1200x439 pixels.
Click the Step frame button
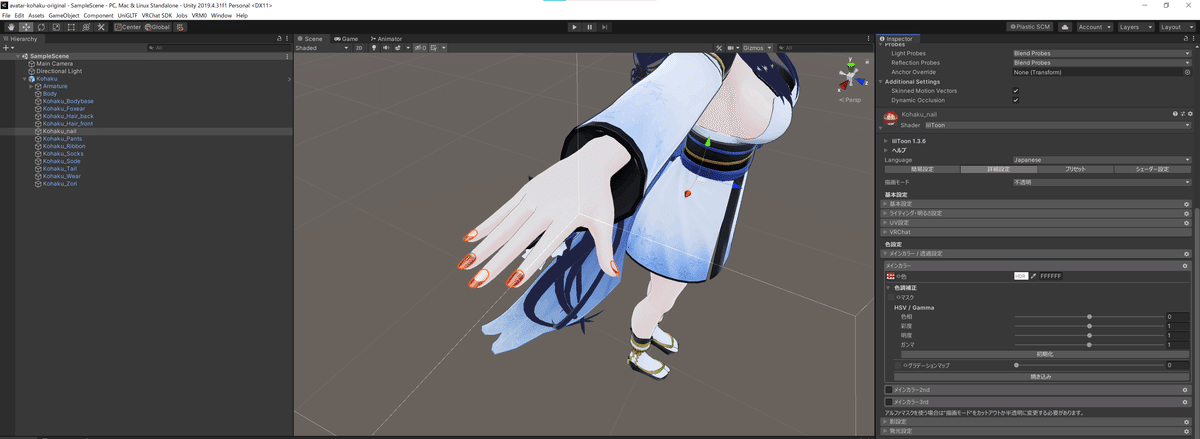click(x=604, y=27)
